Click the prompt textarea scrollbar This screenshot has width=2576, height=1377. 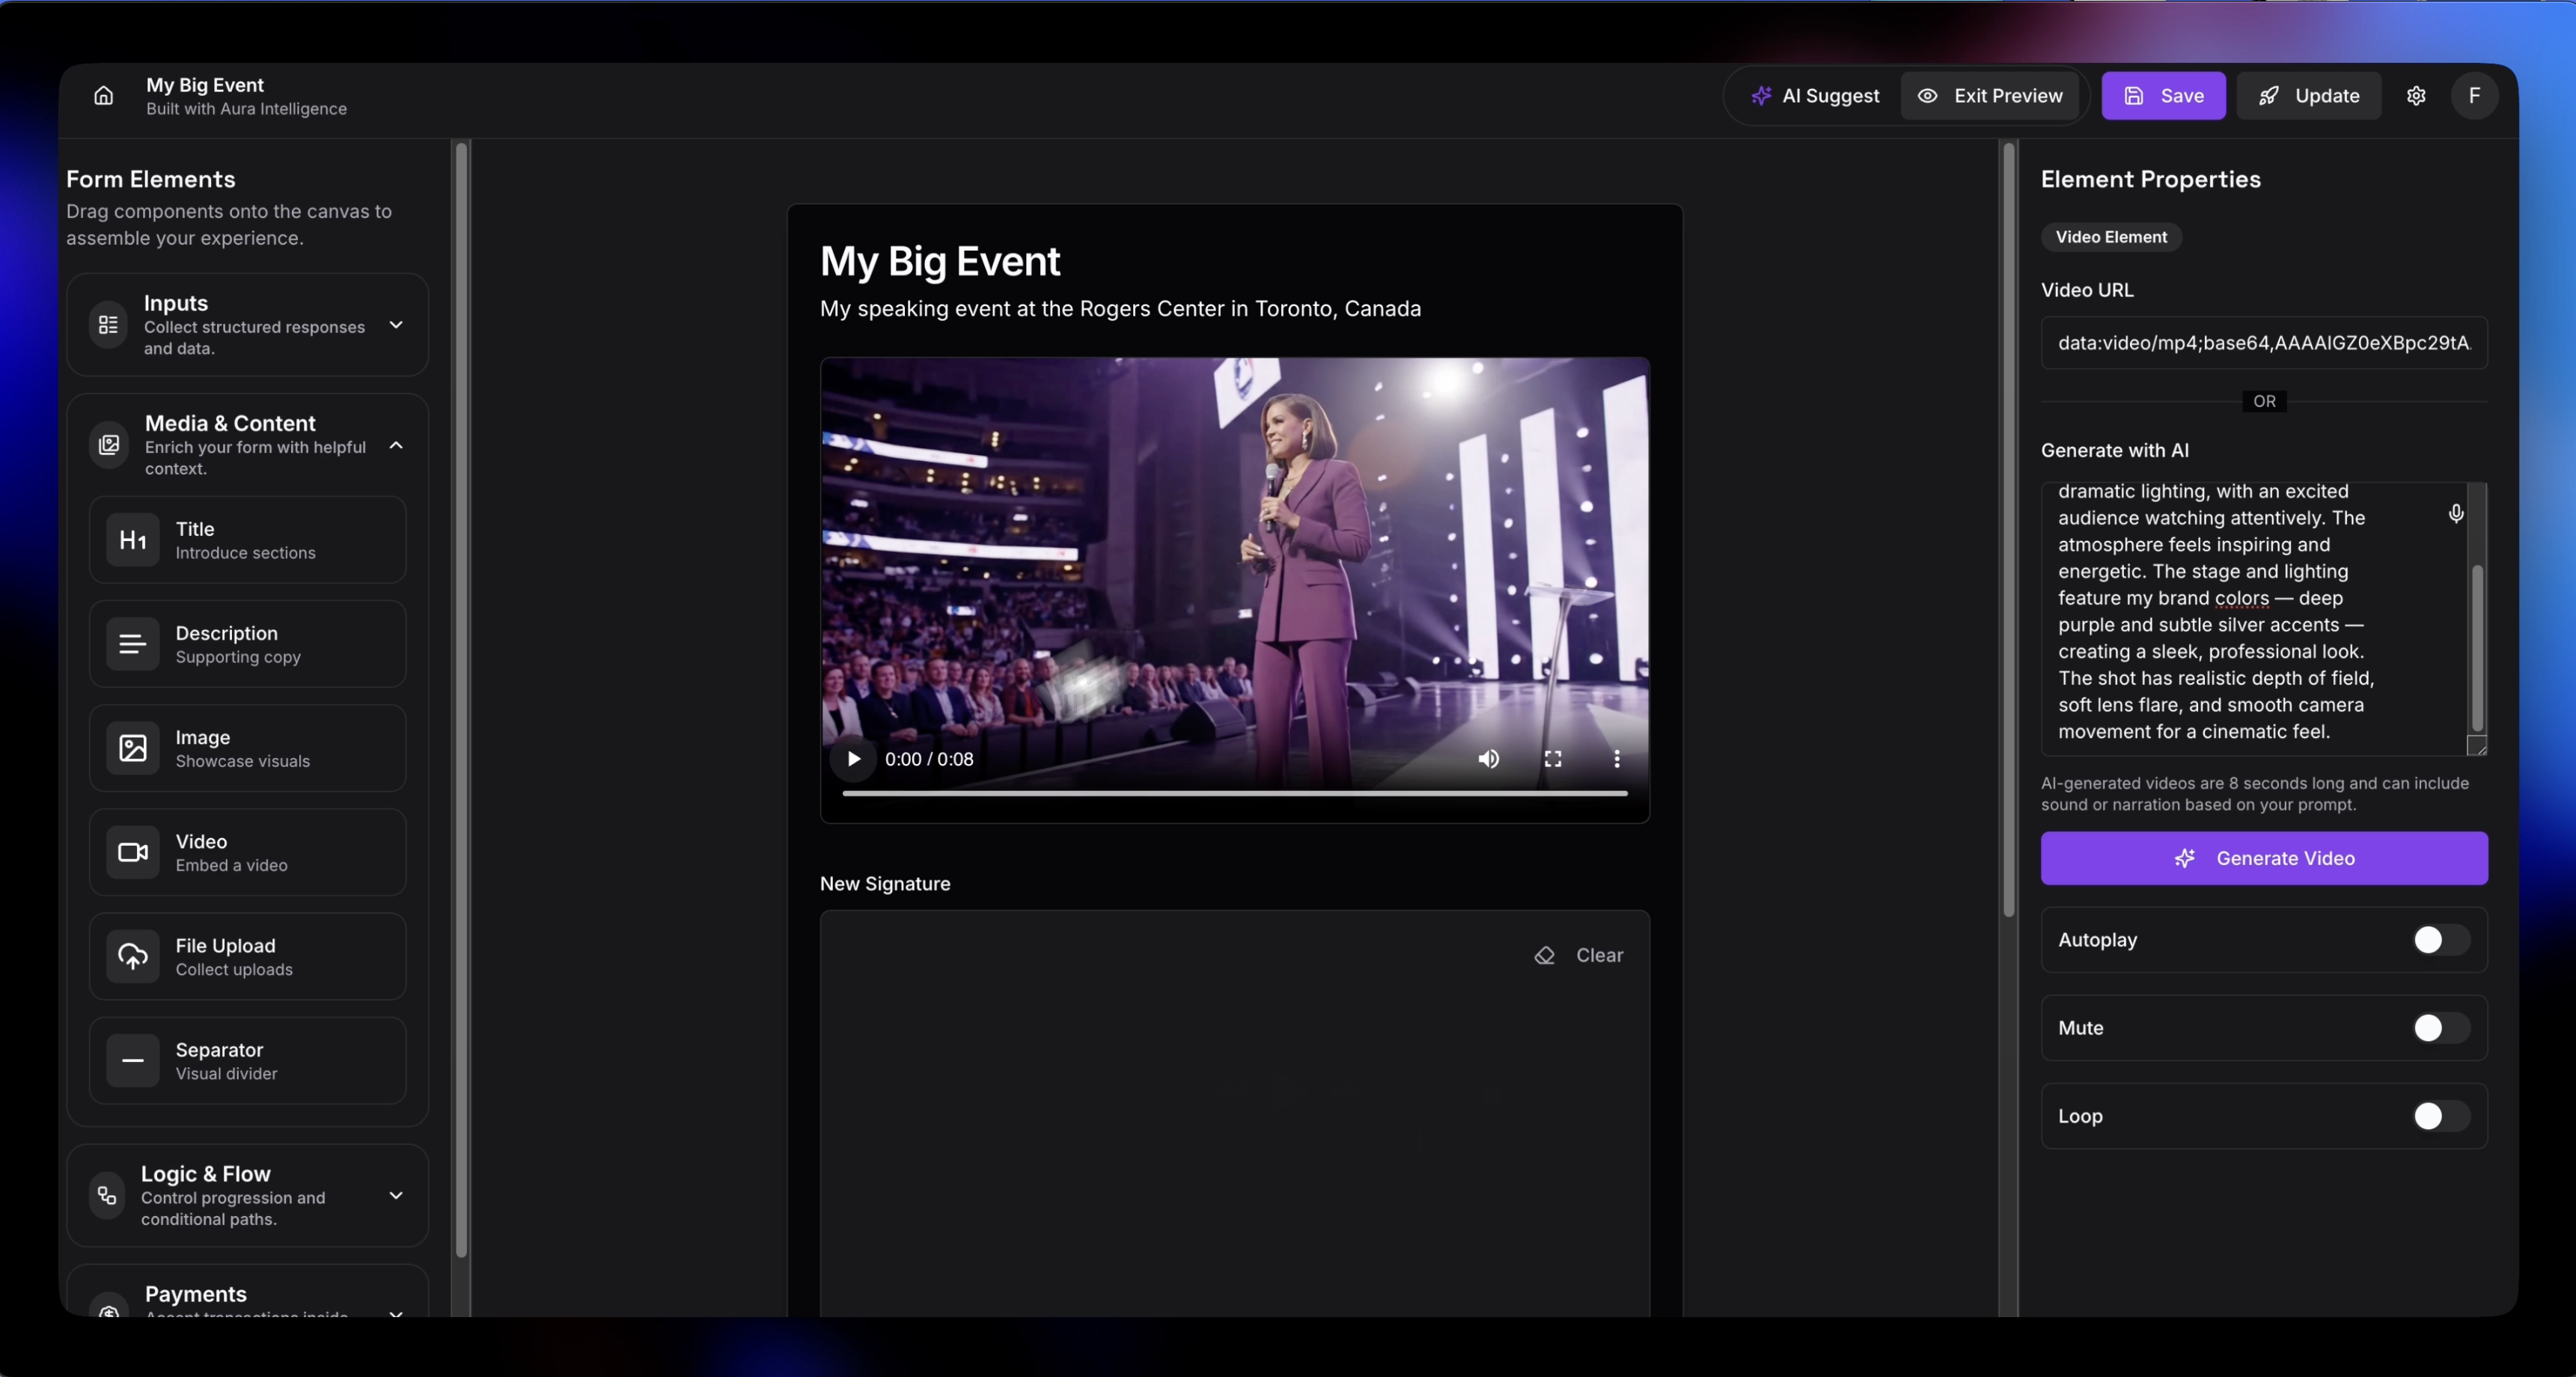[x=2477, y=648]
